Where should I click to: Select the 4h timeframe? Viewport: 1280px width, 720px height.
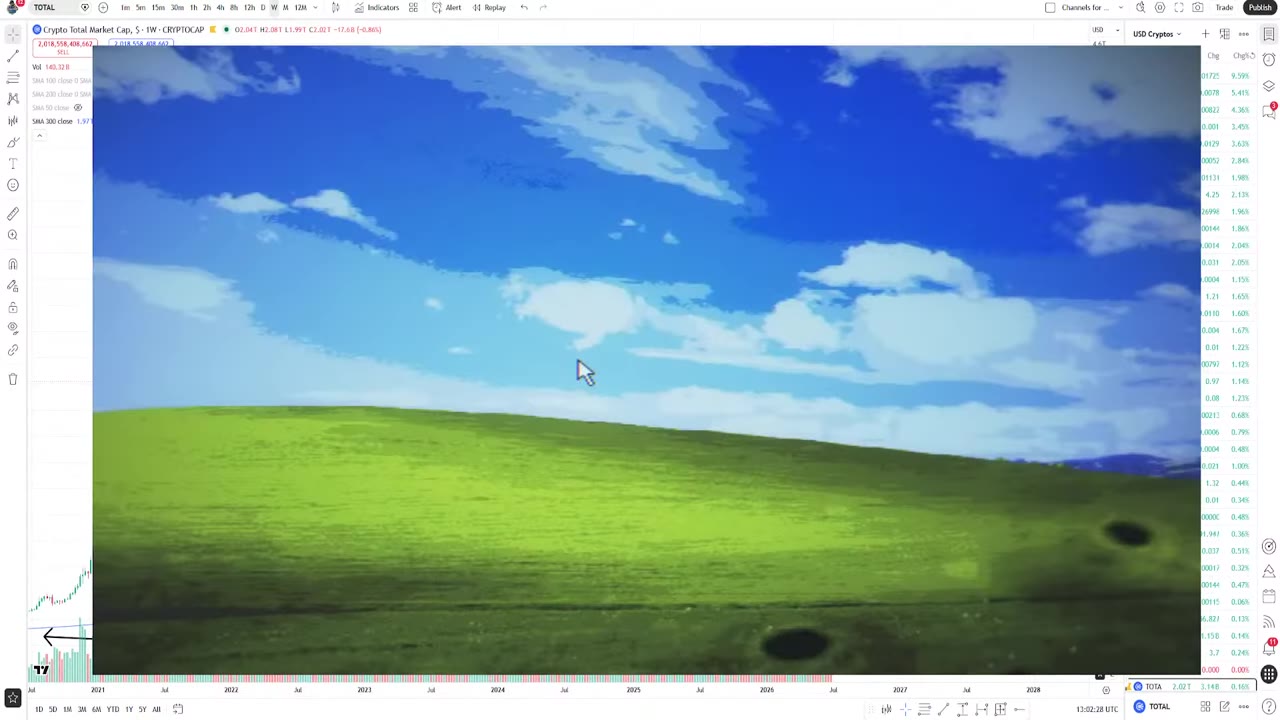[220, 8]
